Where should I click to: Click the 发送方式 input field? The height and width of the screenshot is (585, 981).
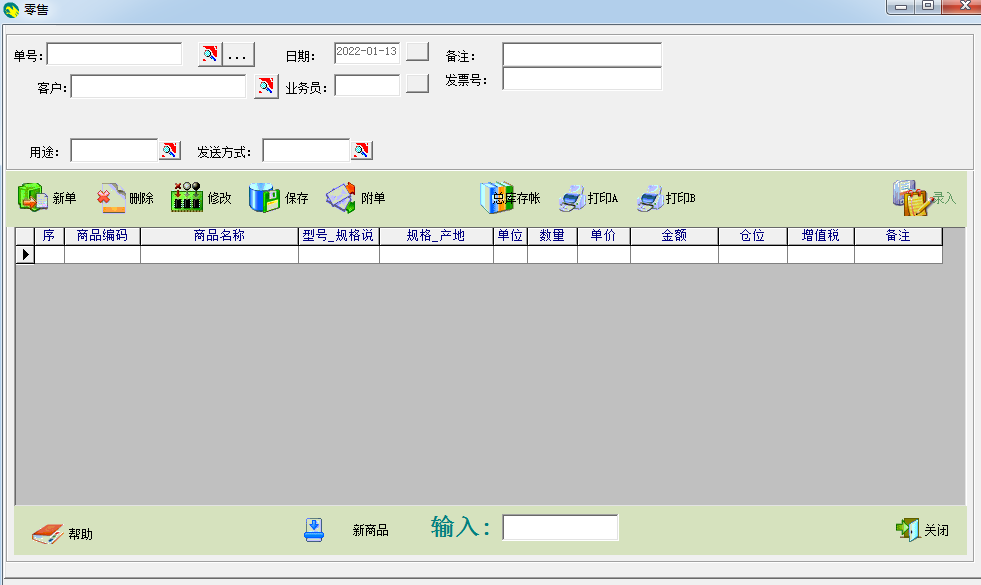[x=306, y=150]
